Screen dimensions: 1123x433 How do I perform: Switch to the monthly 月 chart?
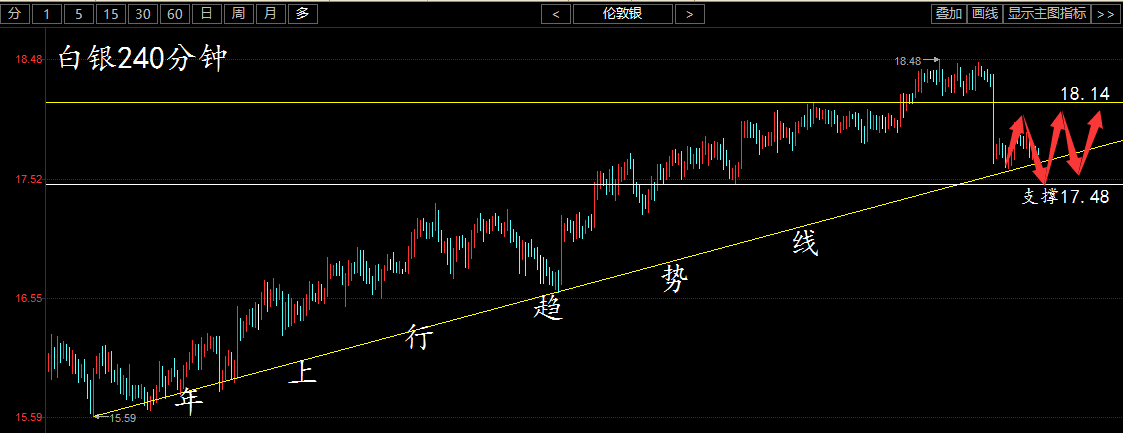click(x=270, y=13)
